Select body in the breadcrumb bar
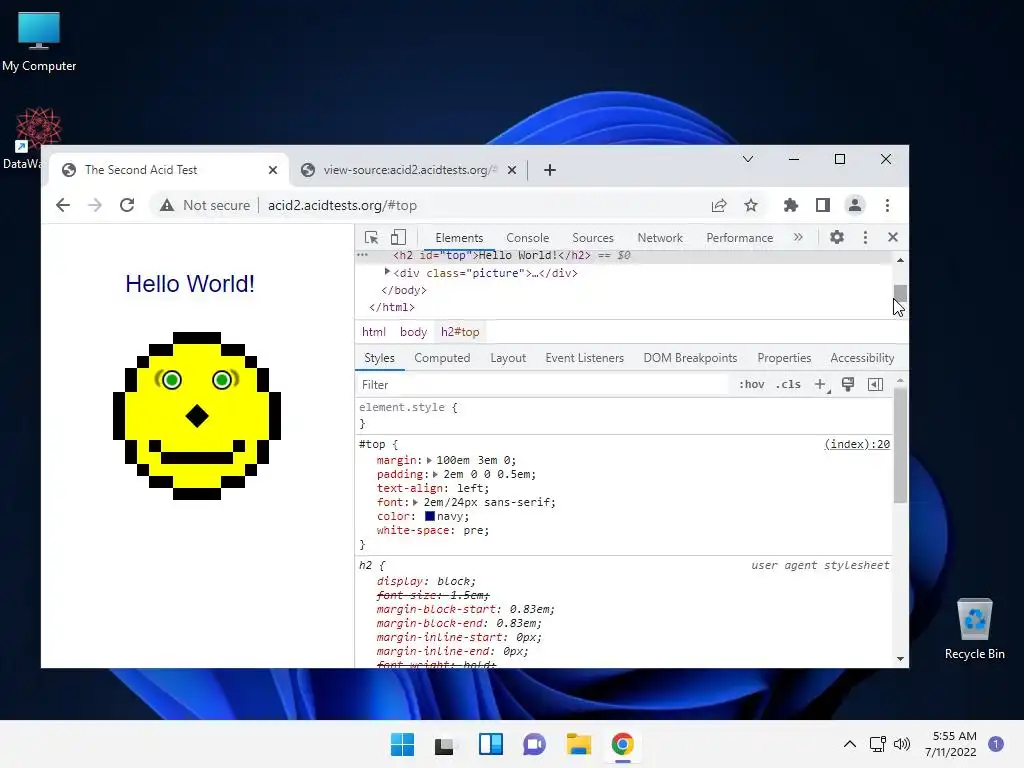This screenshot has width=1024, height=768. 413,332
